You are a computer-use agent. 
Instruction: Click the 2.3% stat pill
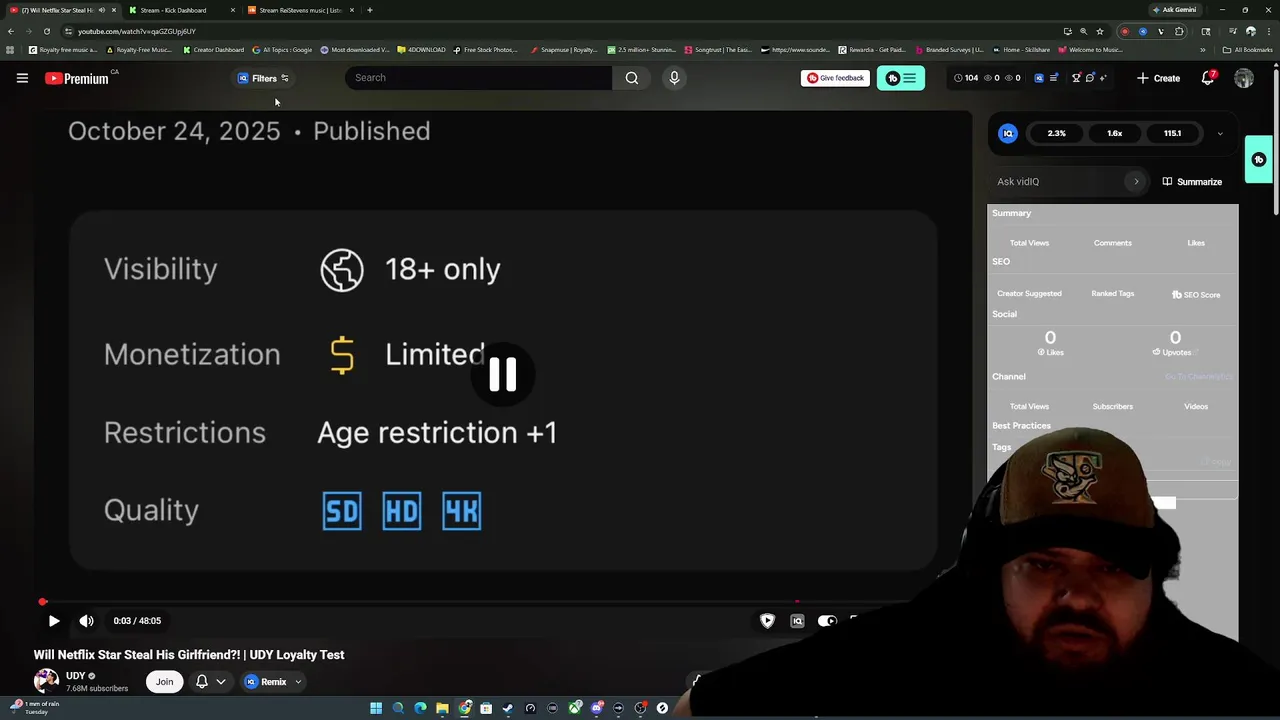(1057, 133)
